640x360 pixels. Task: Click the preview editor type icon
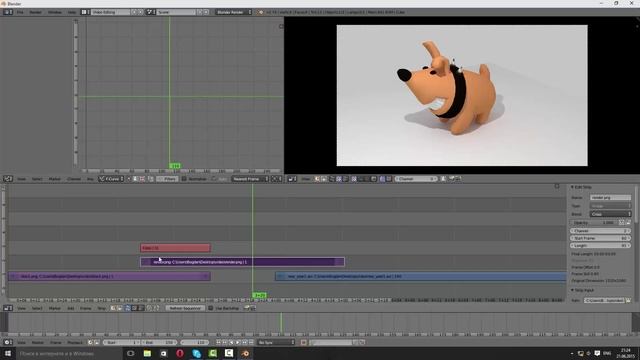292,179
